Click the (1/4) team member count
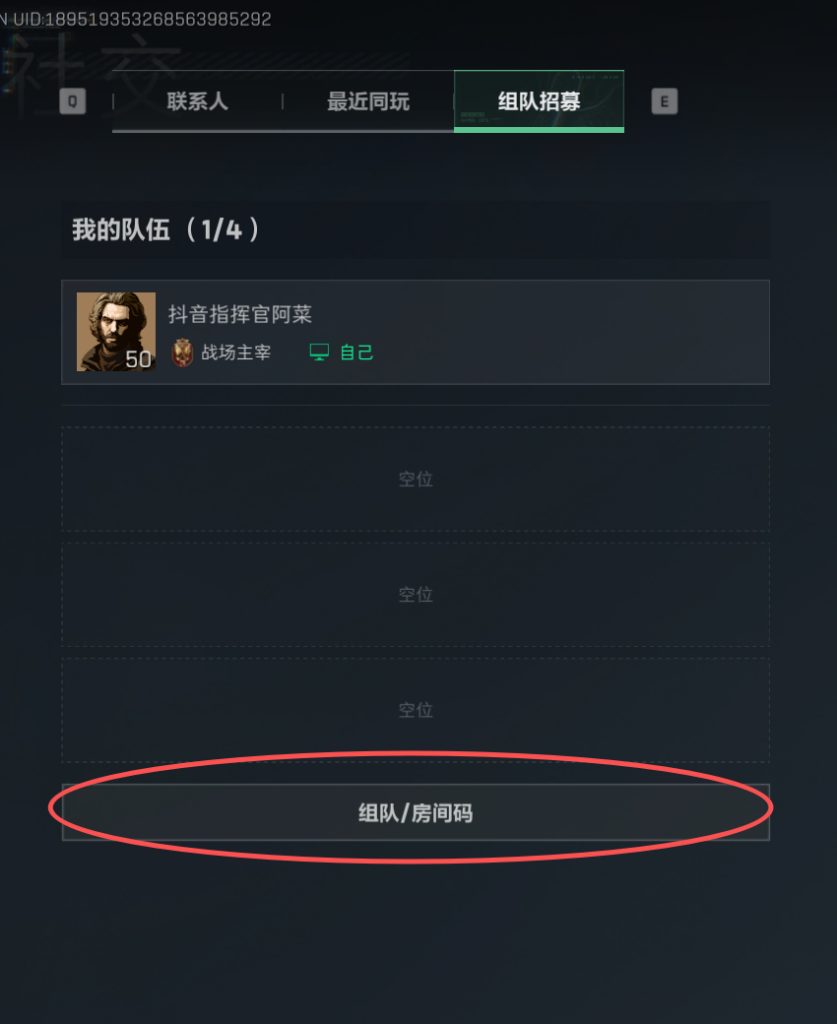Viewport: 837px width, 1024px height. (x=222, y=230)
